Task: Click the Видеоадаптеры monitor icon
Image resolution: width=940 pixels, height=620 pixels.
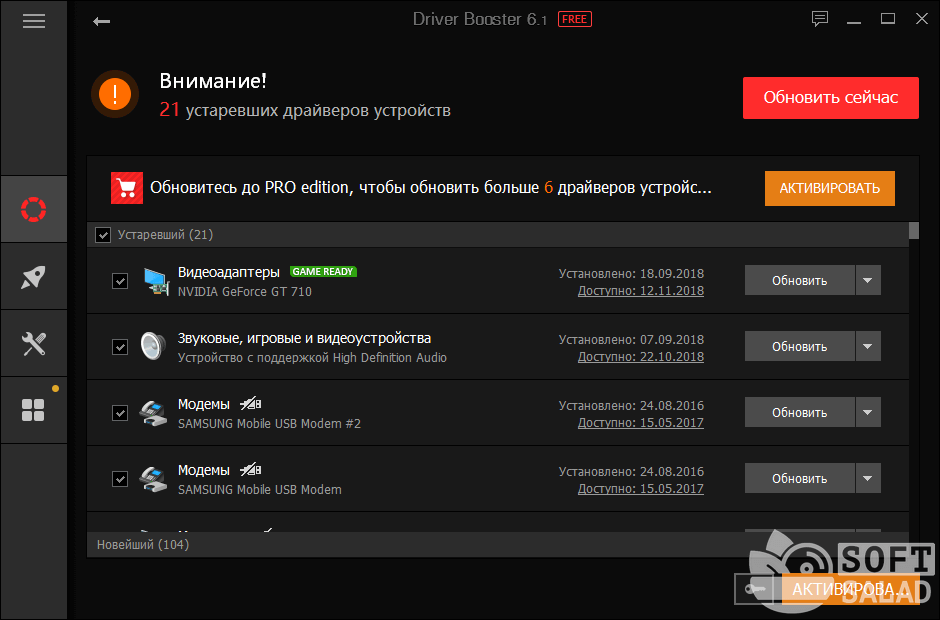Action: (x=156, y=281)
